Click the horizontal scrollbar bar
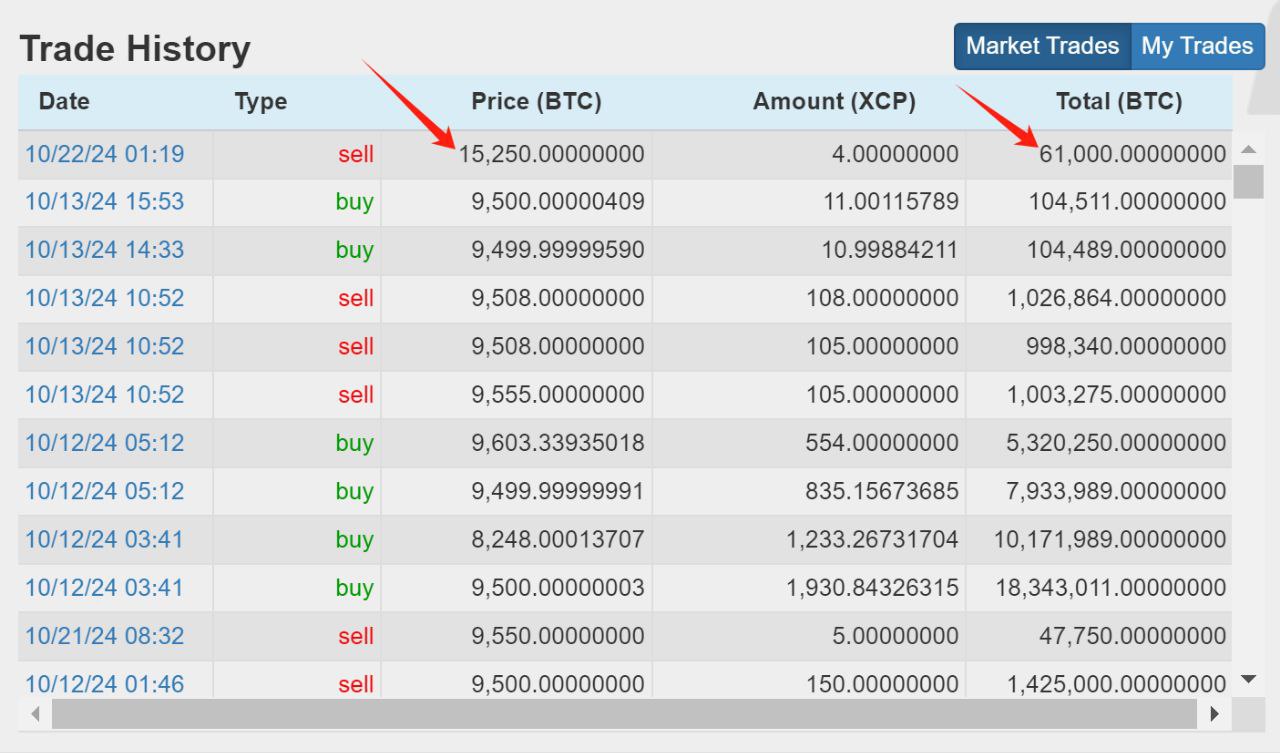The width and height of the screenshot is (1280, 753). click(622, 714)
